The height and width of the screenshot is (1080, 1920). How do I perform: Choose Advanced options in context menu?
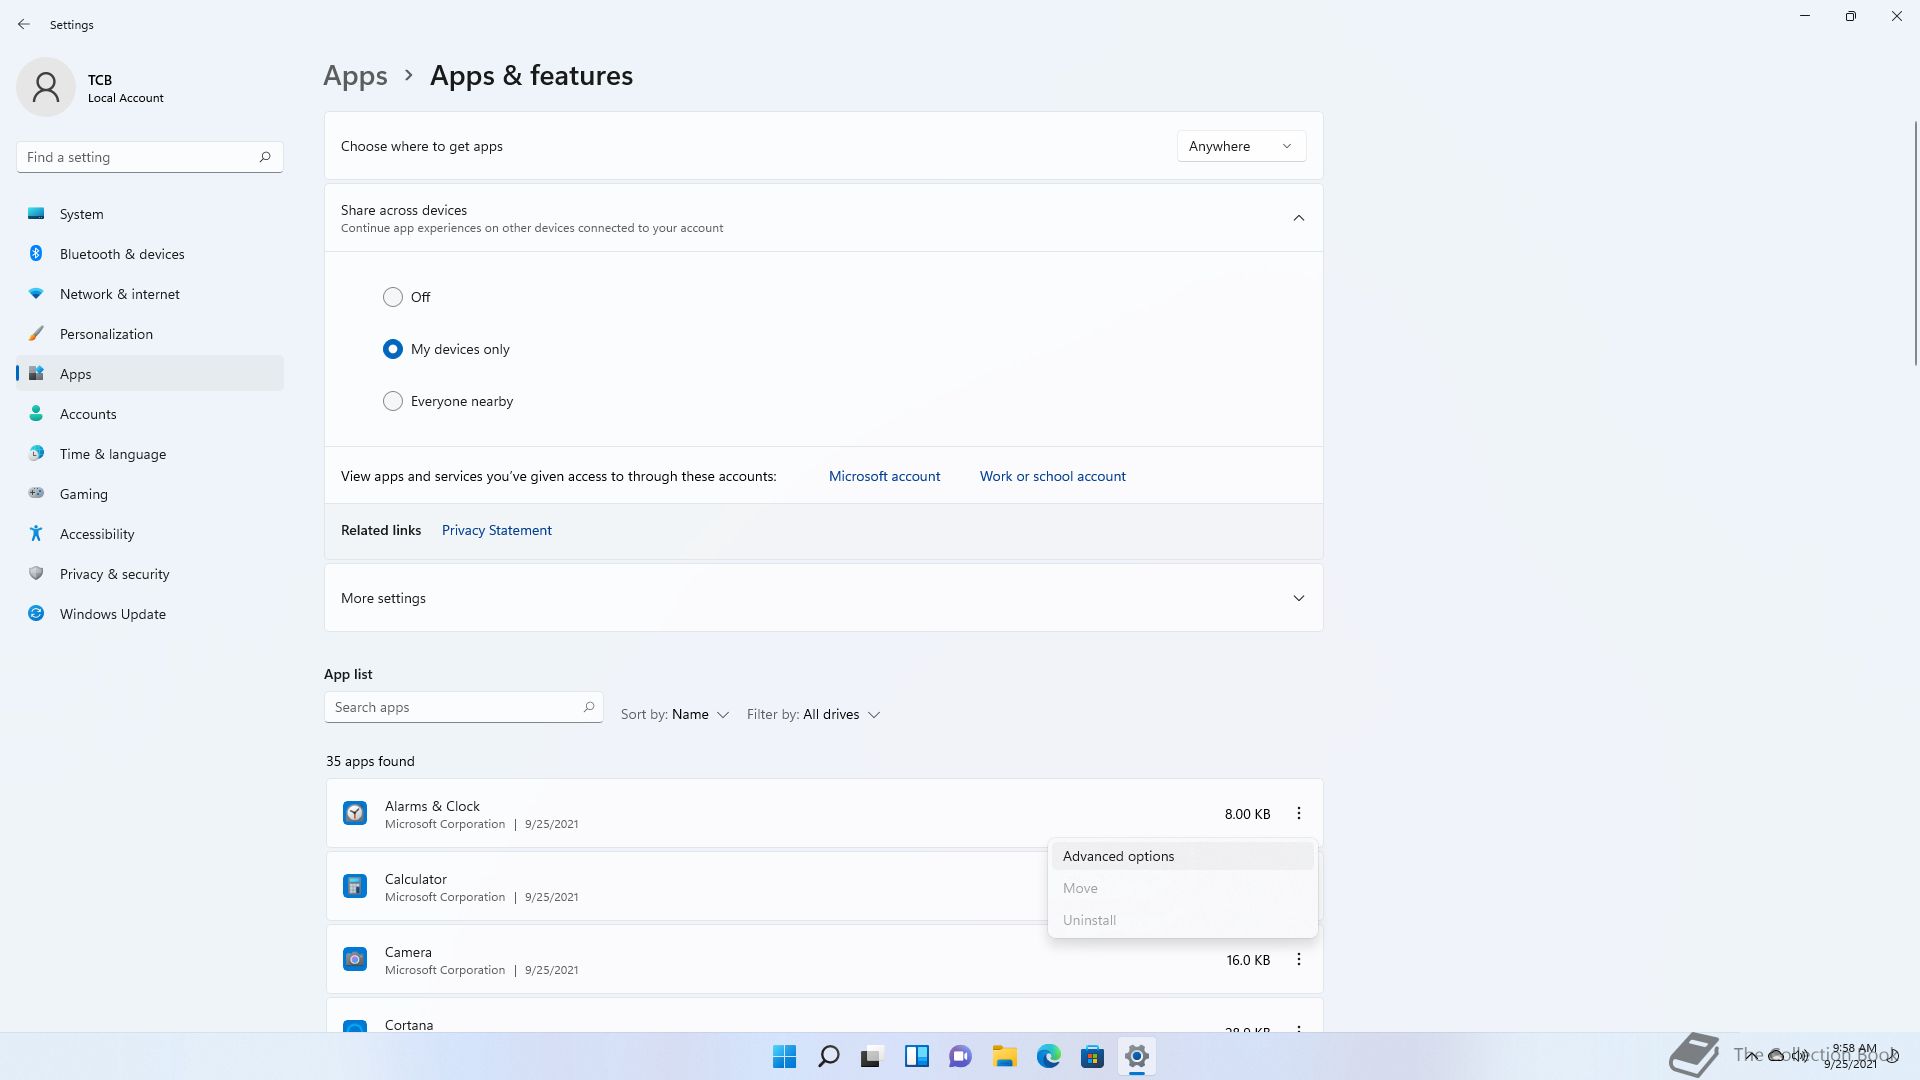pos(1182,856)
